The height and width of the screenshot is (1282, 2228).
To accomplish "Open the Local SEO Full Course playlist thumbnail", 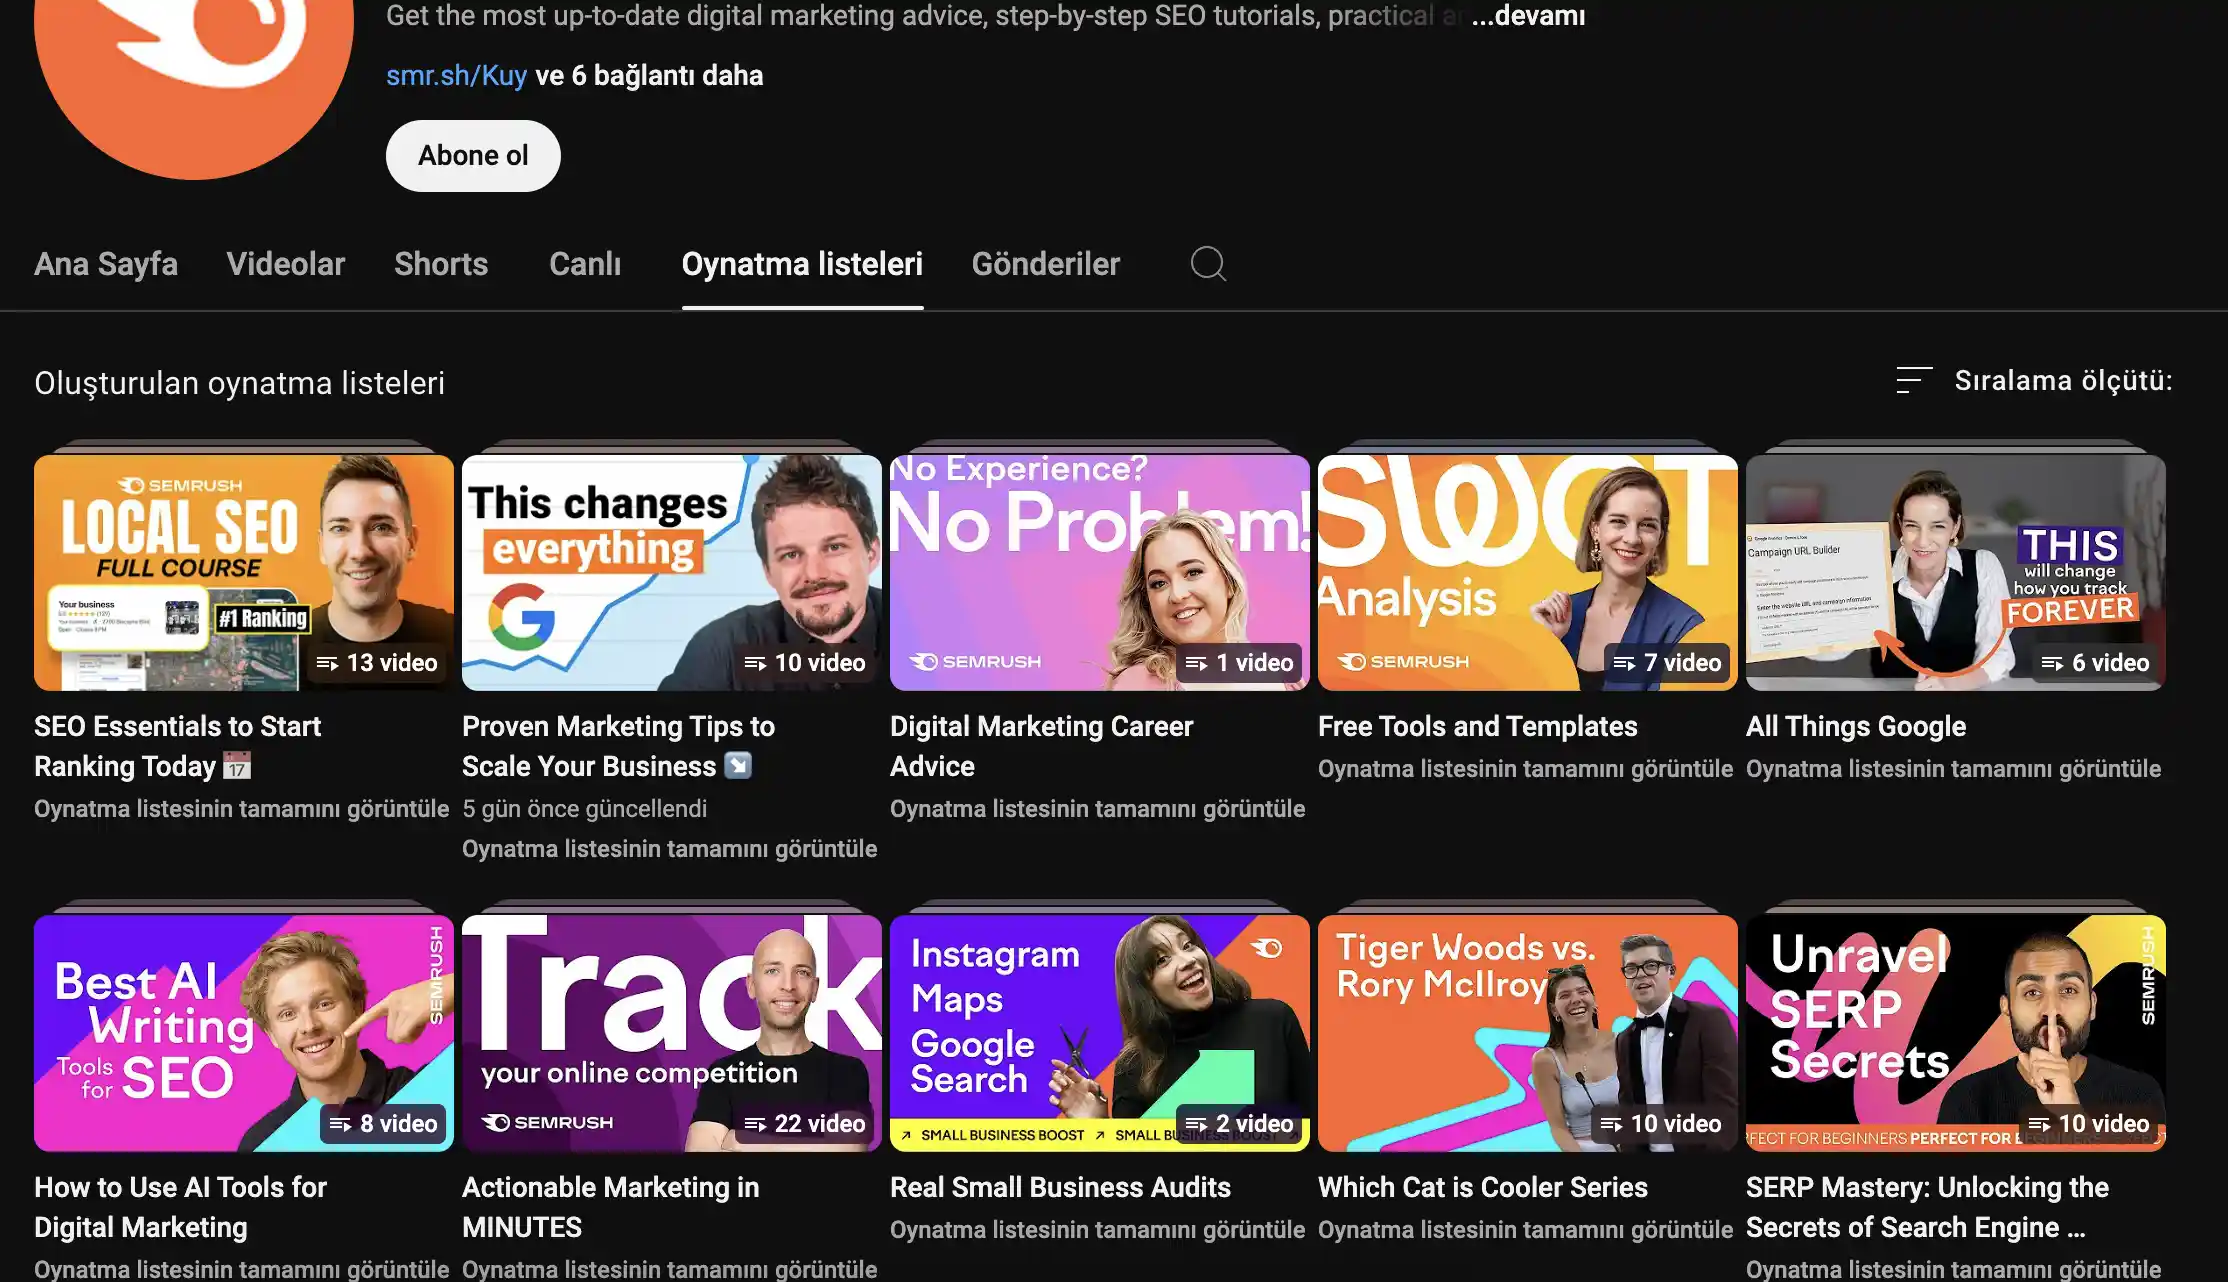I will 244,573.
